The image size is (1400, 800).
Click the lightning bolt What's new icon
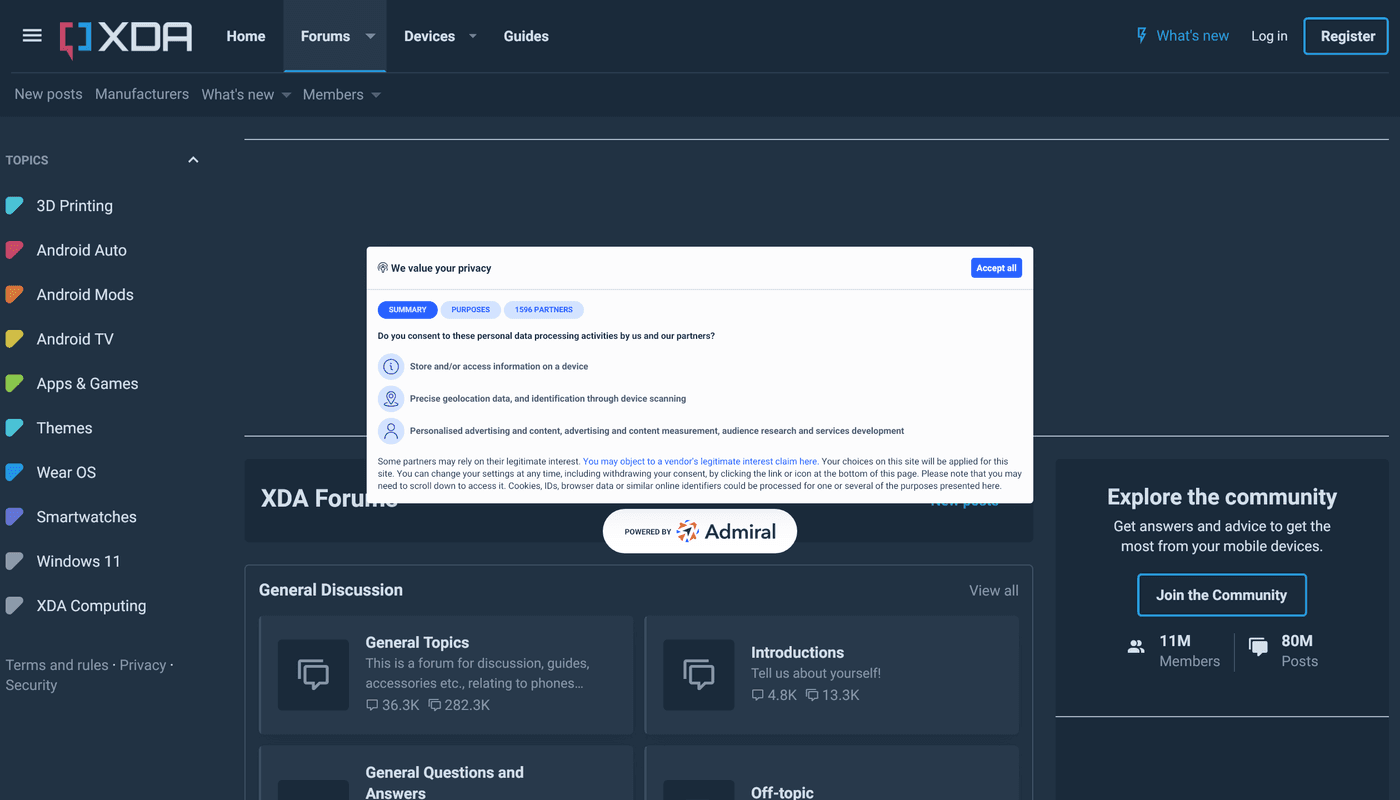tap(1141, 36)
